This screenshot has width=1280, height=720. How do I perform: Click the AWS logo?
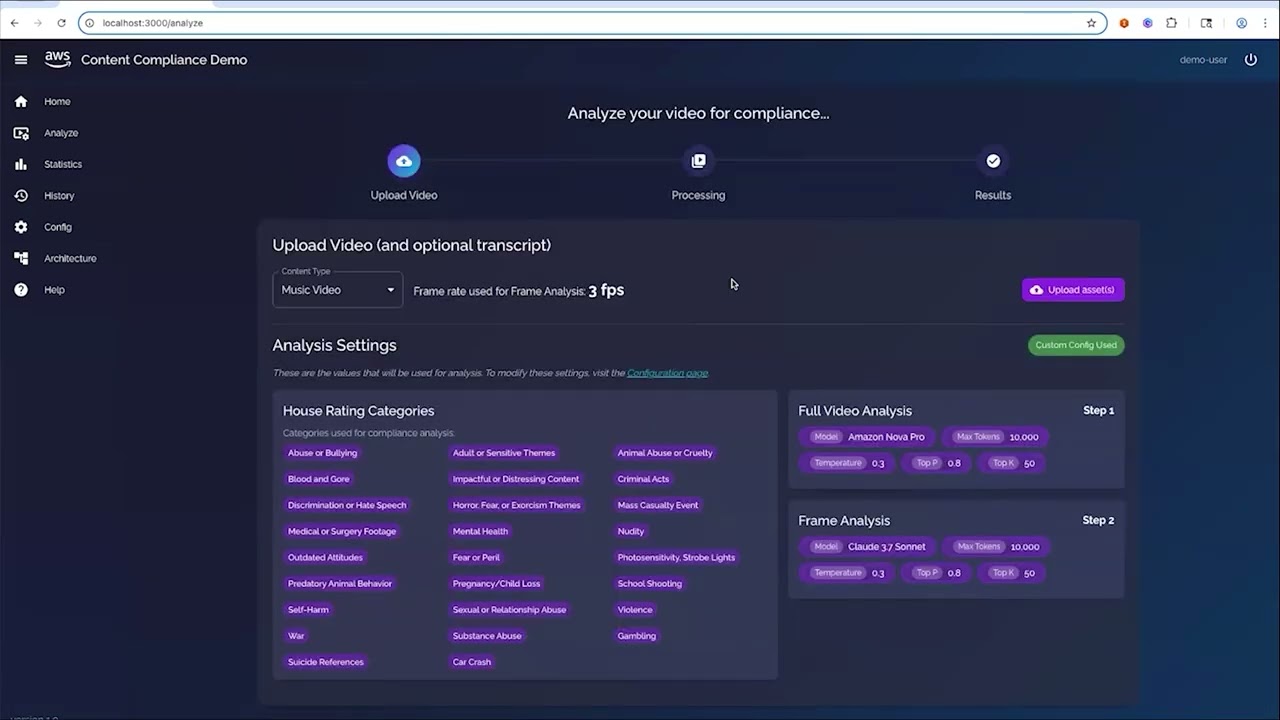point(58,59)
